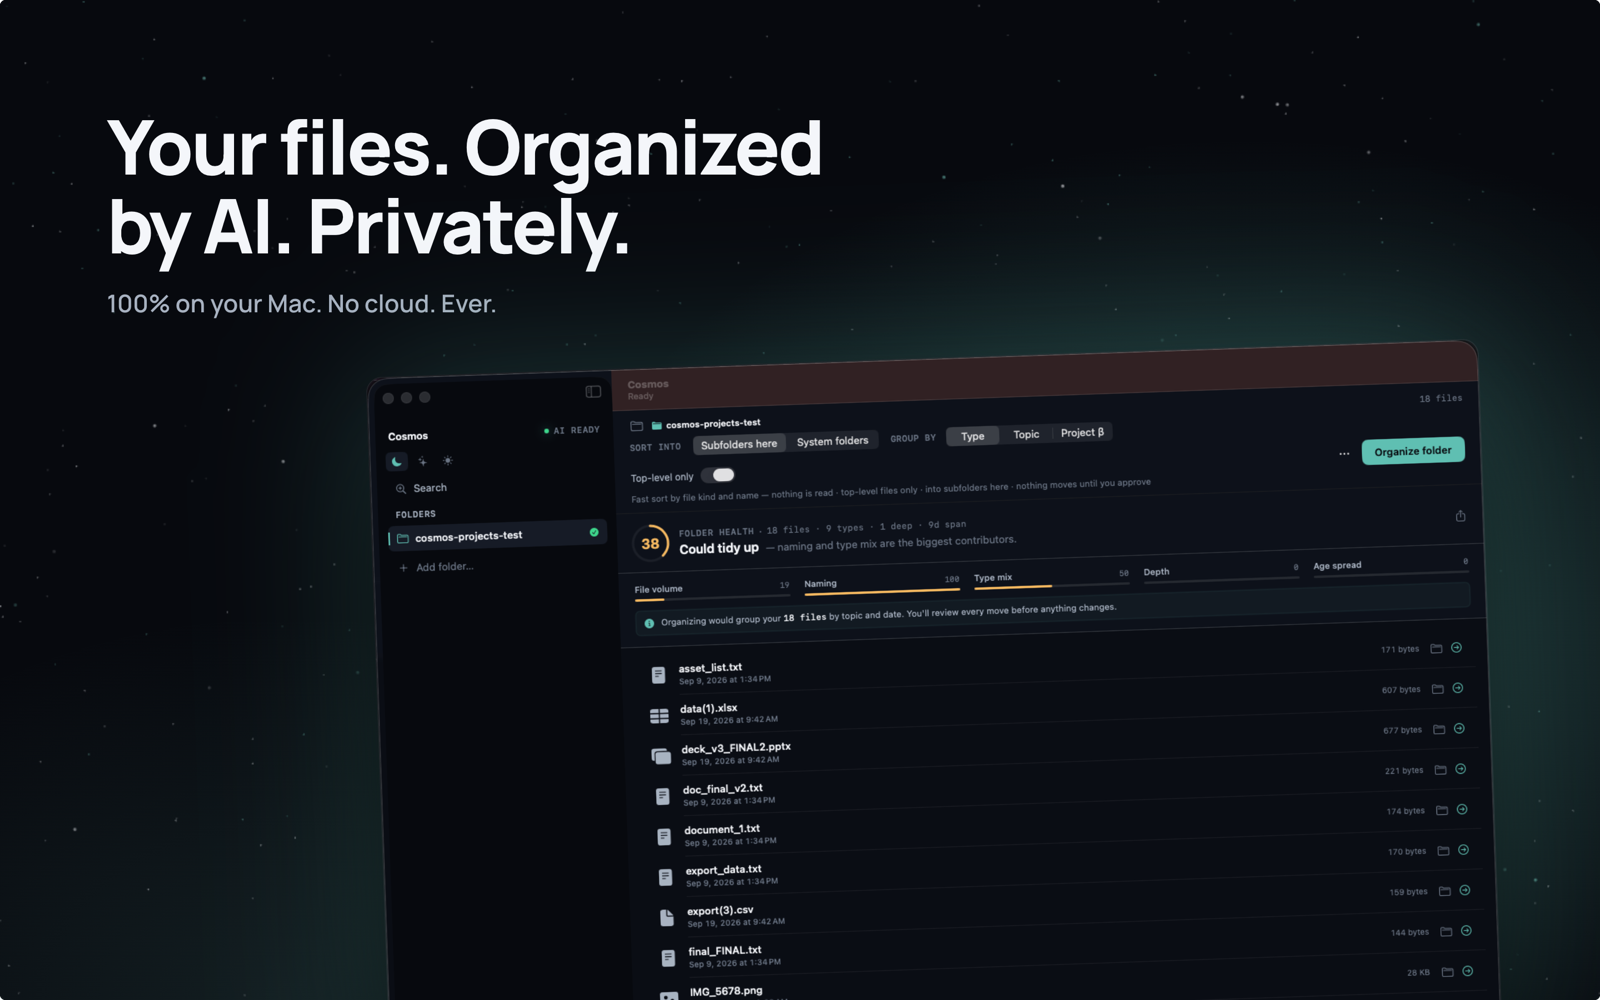Click the arrow icon for doc_final_v2.txt

(1461, 769)
